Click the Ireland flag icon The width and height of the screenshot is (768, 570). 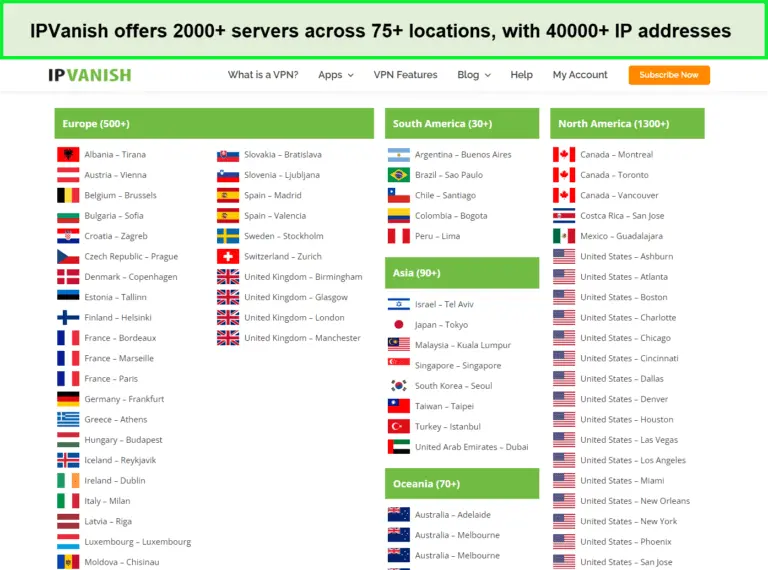(x=68, y=481)
